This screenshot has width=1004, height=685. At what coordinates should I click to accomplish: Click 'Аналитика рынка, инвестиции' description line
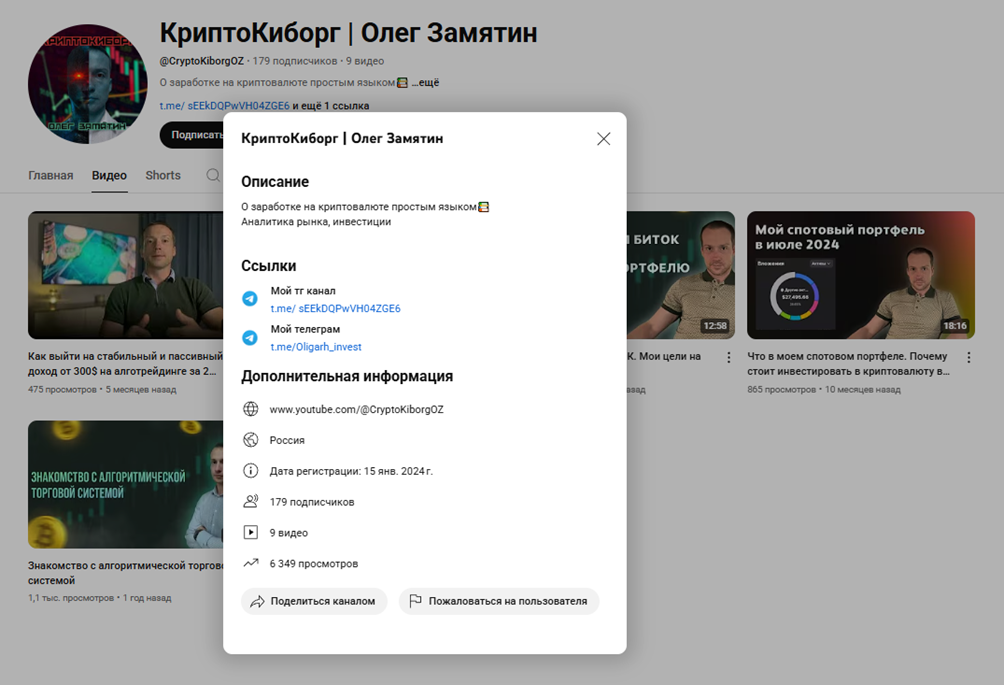pyautogui.click(x=316, y=222)
